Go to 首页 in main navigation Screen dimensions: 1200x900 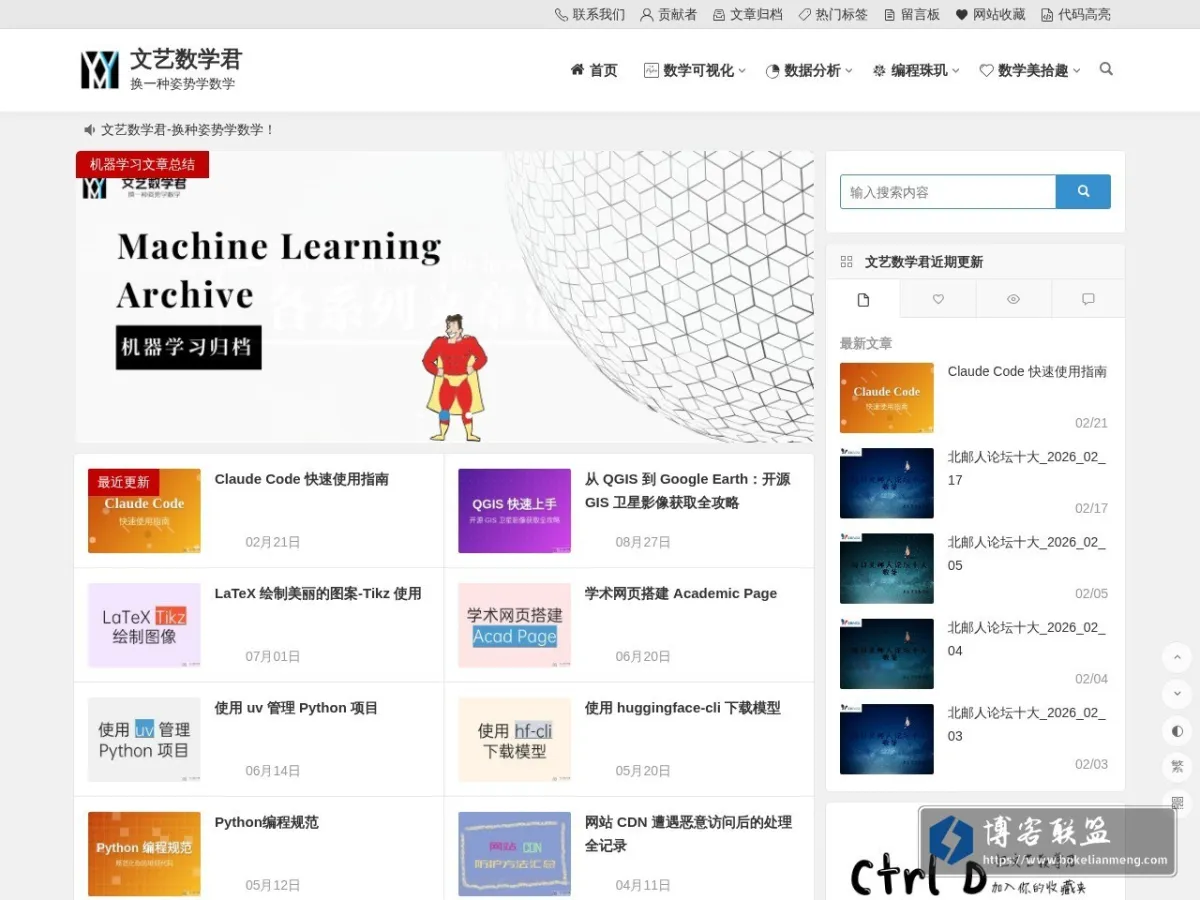(x=594, y=70)
